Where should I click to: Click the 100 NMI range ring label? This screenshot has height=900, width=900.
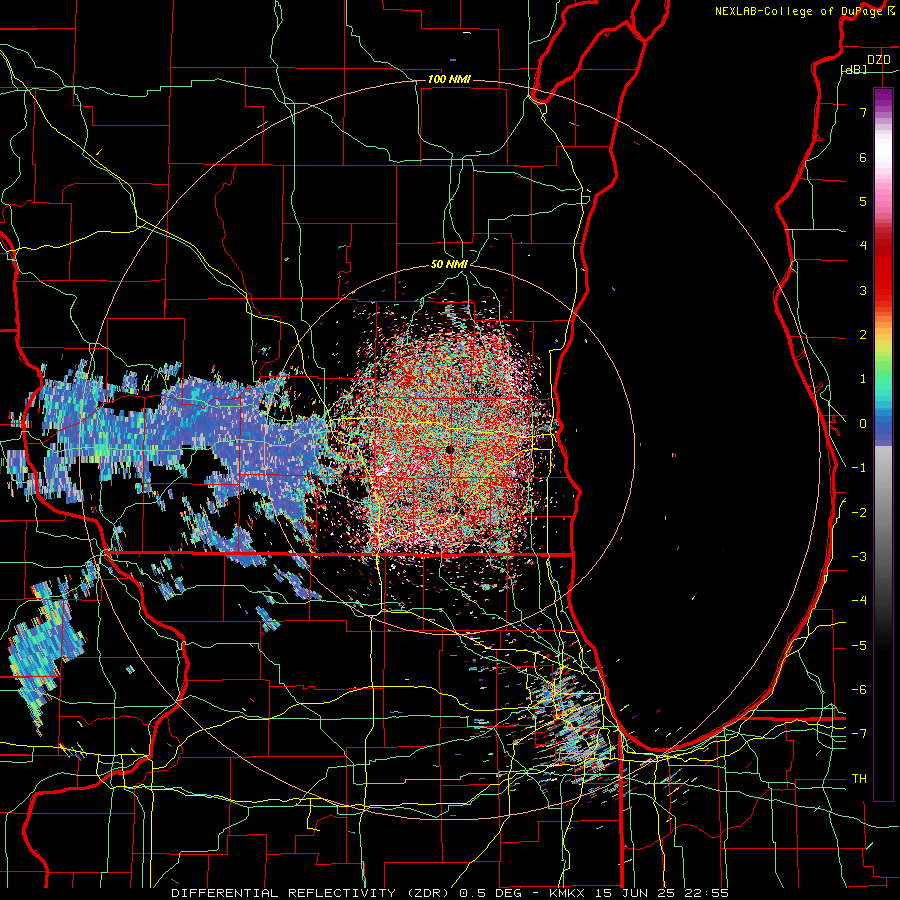(x=449, y=79)
